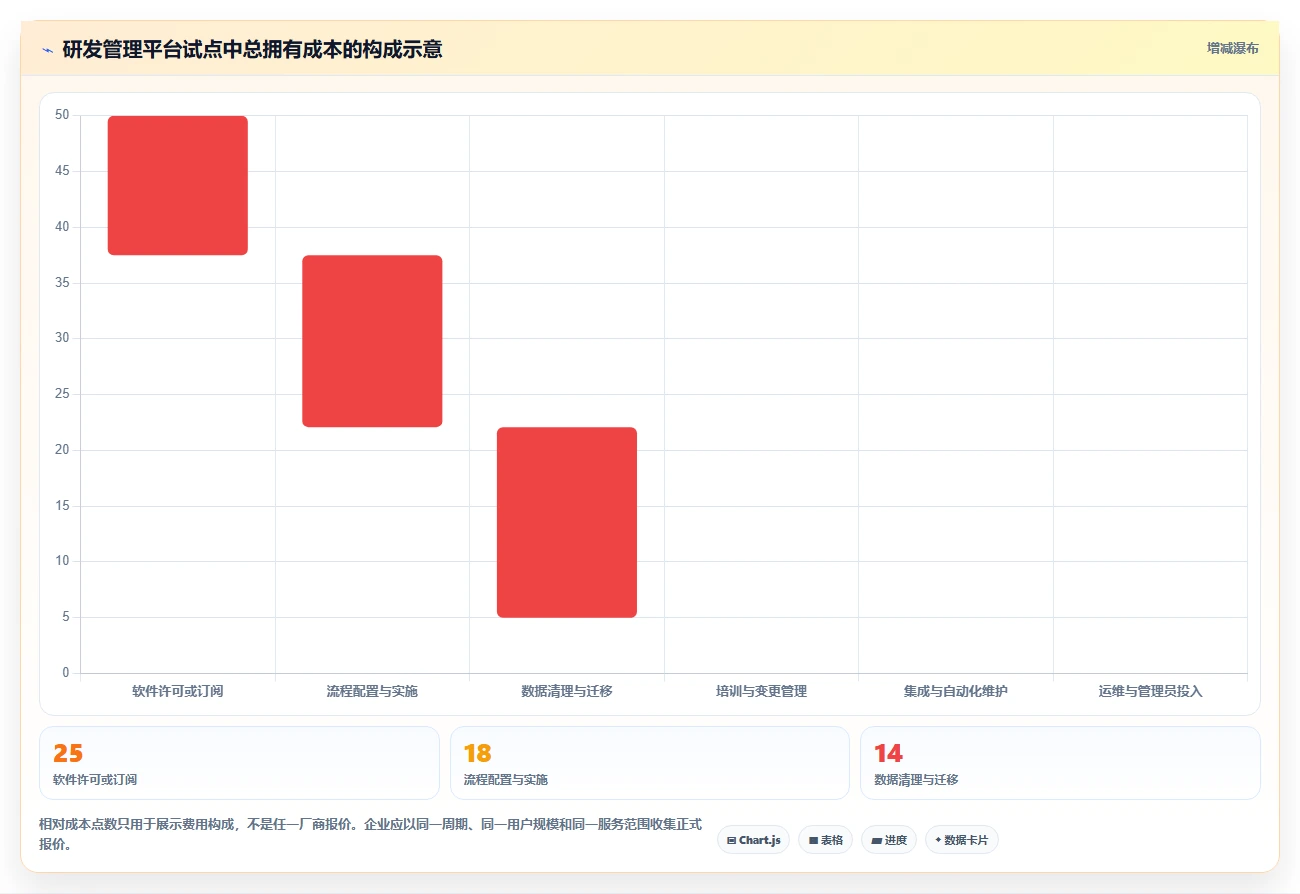Click the 软件许可或订阅 axis label
Image resolution: width=1300 pixels, height=894 pixels.
point(178,691)
